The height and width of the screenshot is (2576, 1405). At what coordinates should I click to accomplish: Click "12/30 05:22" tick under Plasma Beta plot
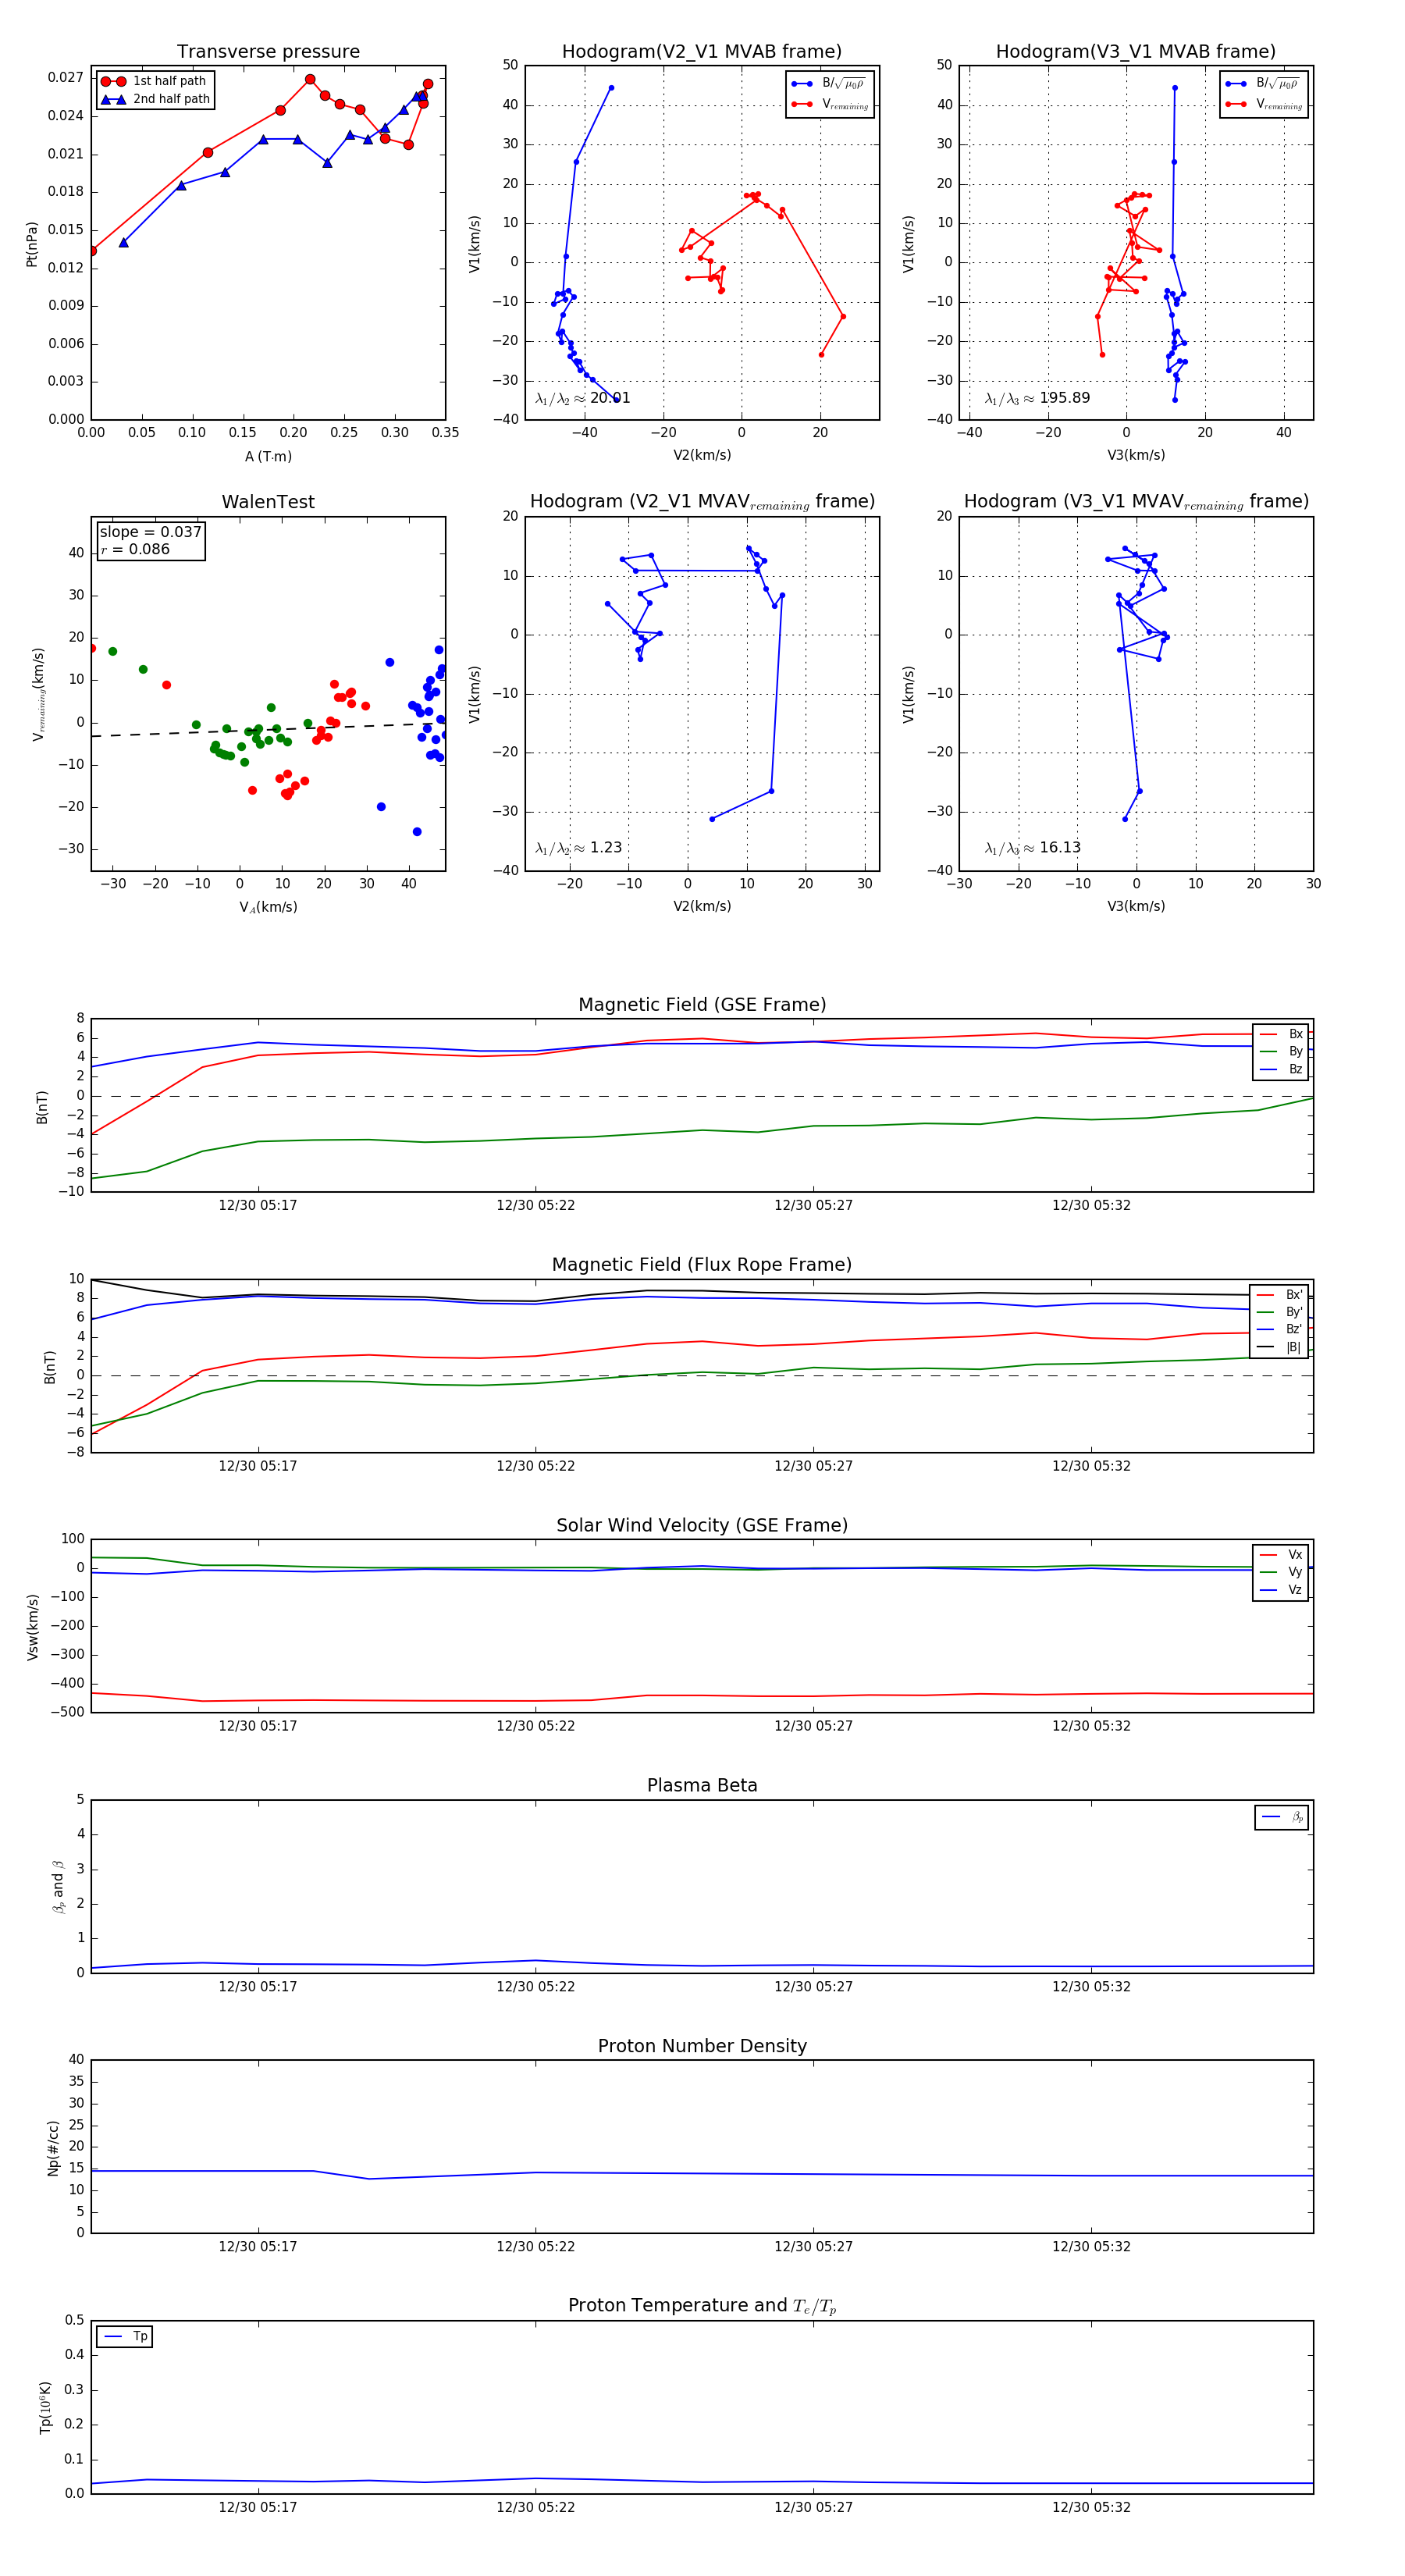point(535,1987)
